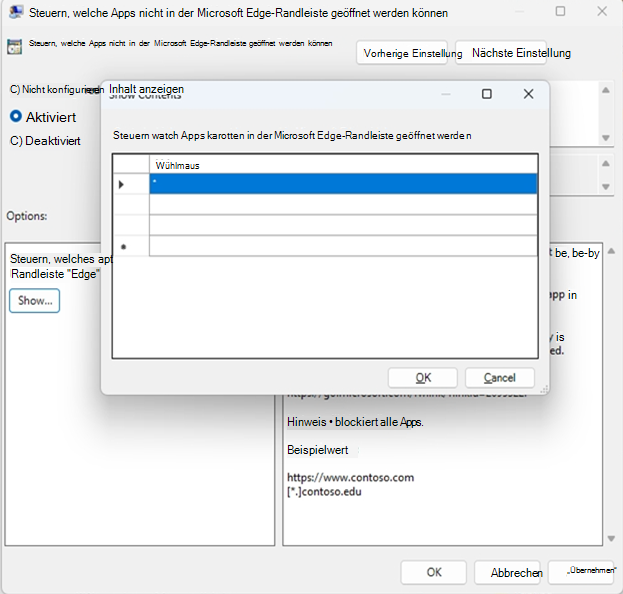The height and width of the screenshot is (594, 623).
Task: Click the [*.]contoso.edu example text
Action: coord(324,492)
